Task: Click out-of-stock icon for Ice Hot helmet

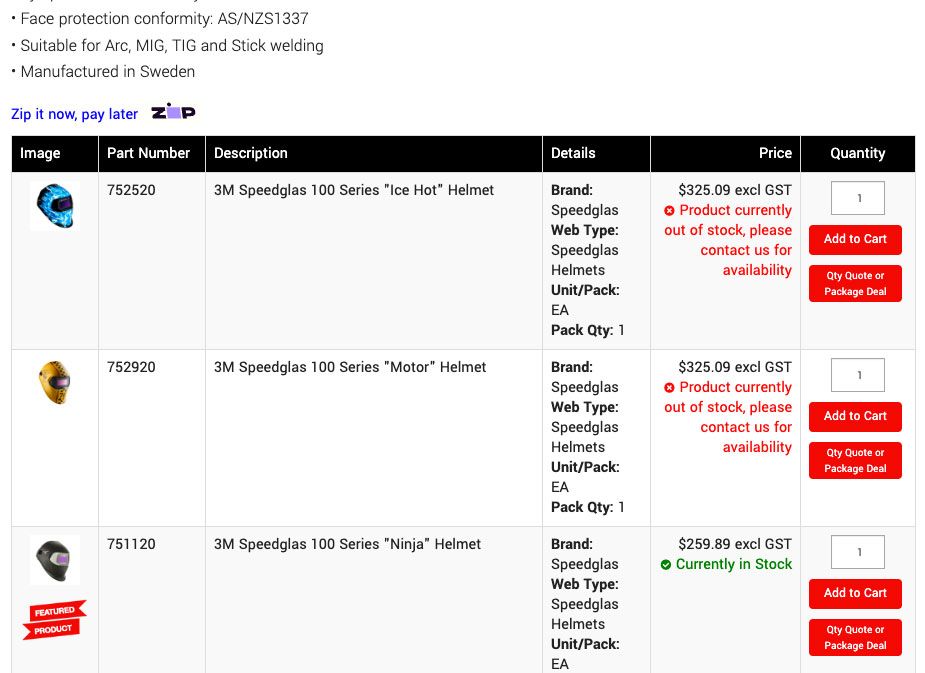Action: 669,211
